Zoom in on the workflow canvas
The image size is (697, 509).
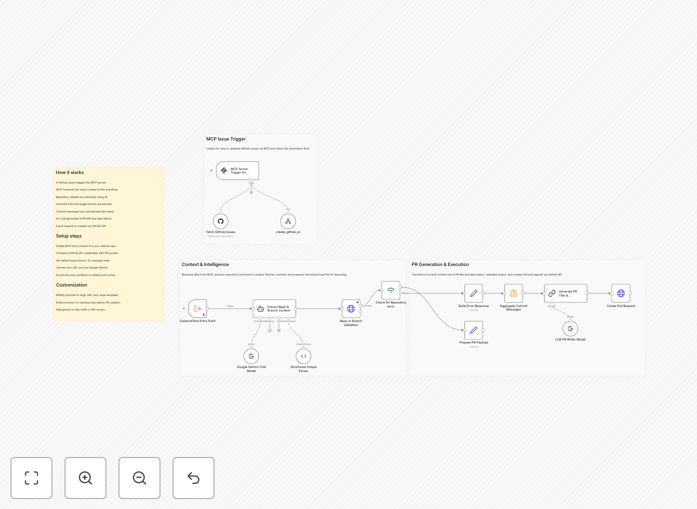pos(85,478)
